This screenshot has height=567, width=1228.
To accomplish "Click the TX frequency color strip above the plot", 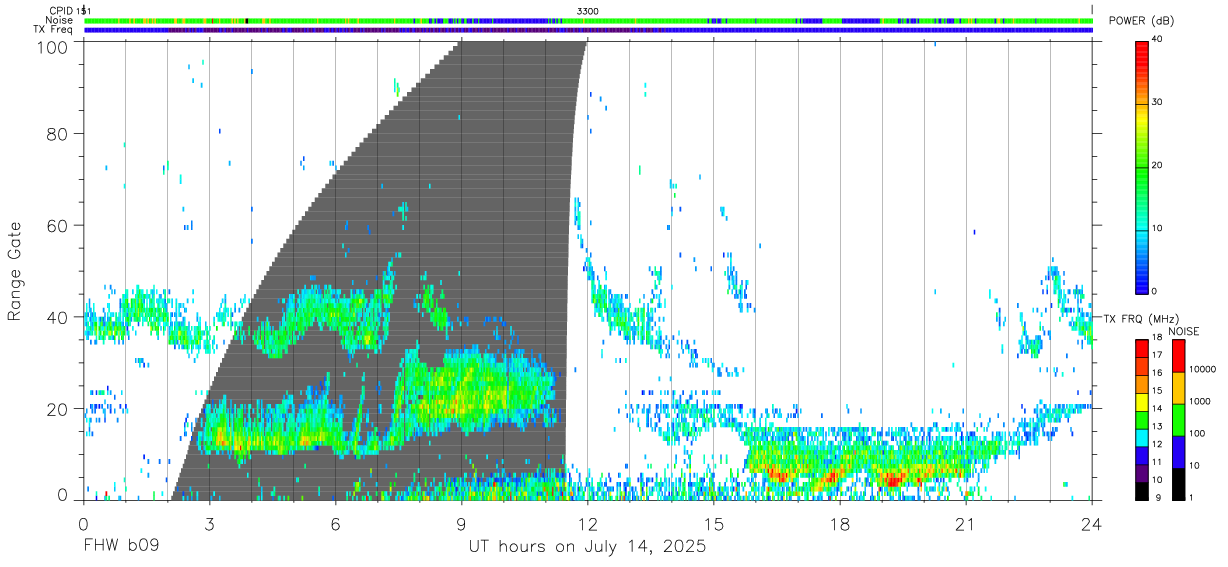I will [588, 30].
